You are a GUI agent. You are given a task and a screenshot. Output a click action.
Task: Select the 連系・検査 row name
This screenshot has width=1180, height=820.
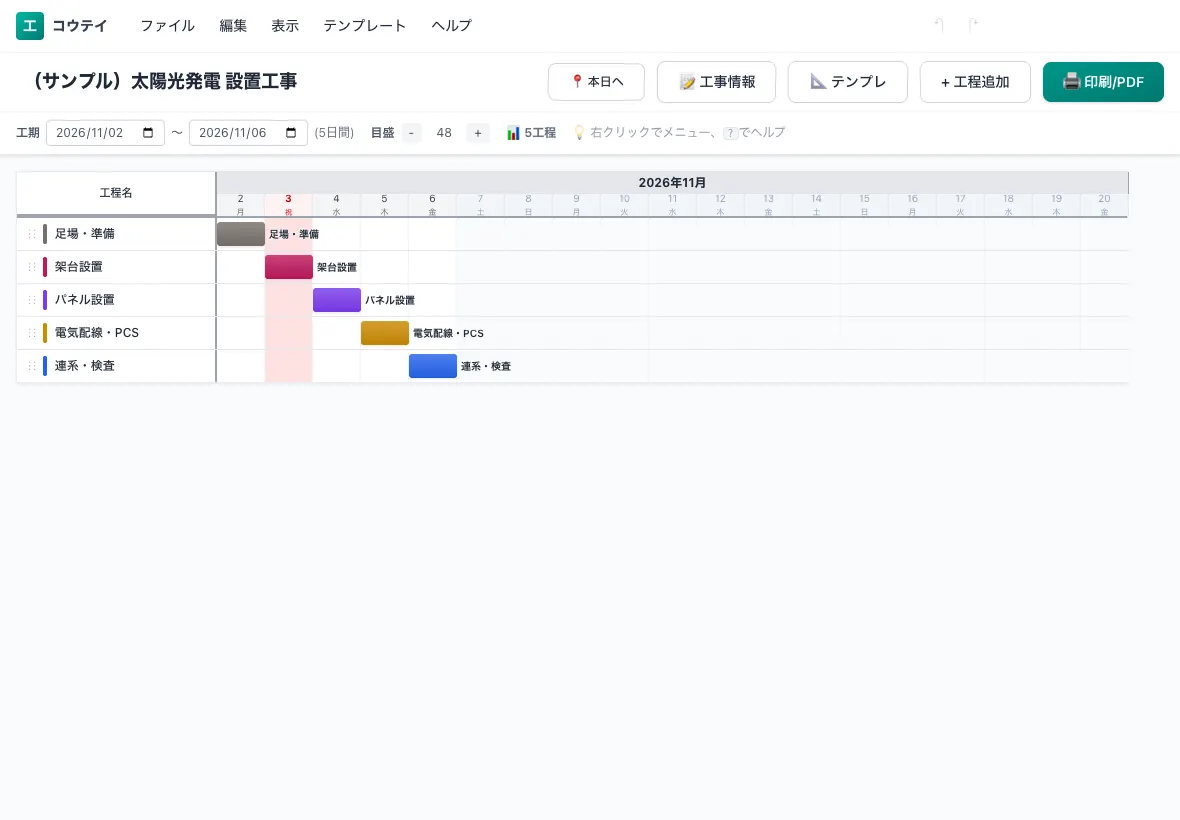tap(84, 366)
